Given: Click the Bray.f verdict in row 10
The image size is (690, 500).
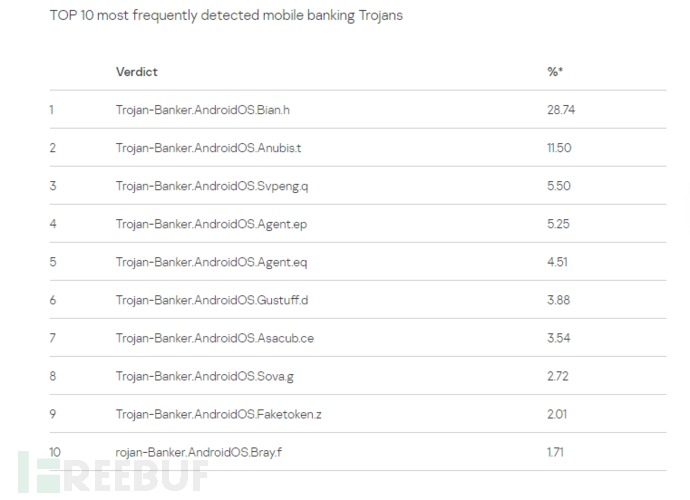Looking at the screenshot, I should [199, 452].
